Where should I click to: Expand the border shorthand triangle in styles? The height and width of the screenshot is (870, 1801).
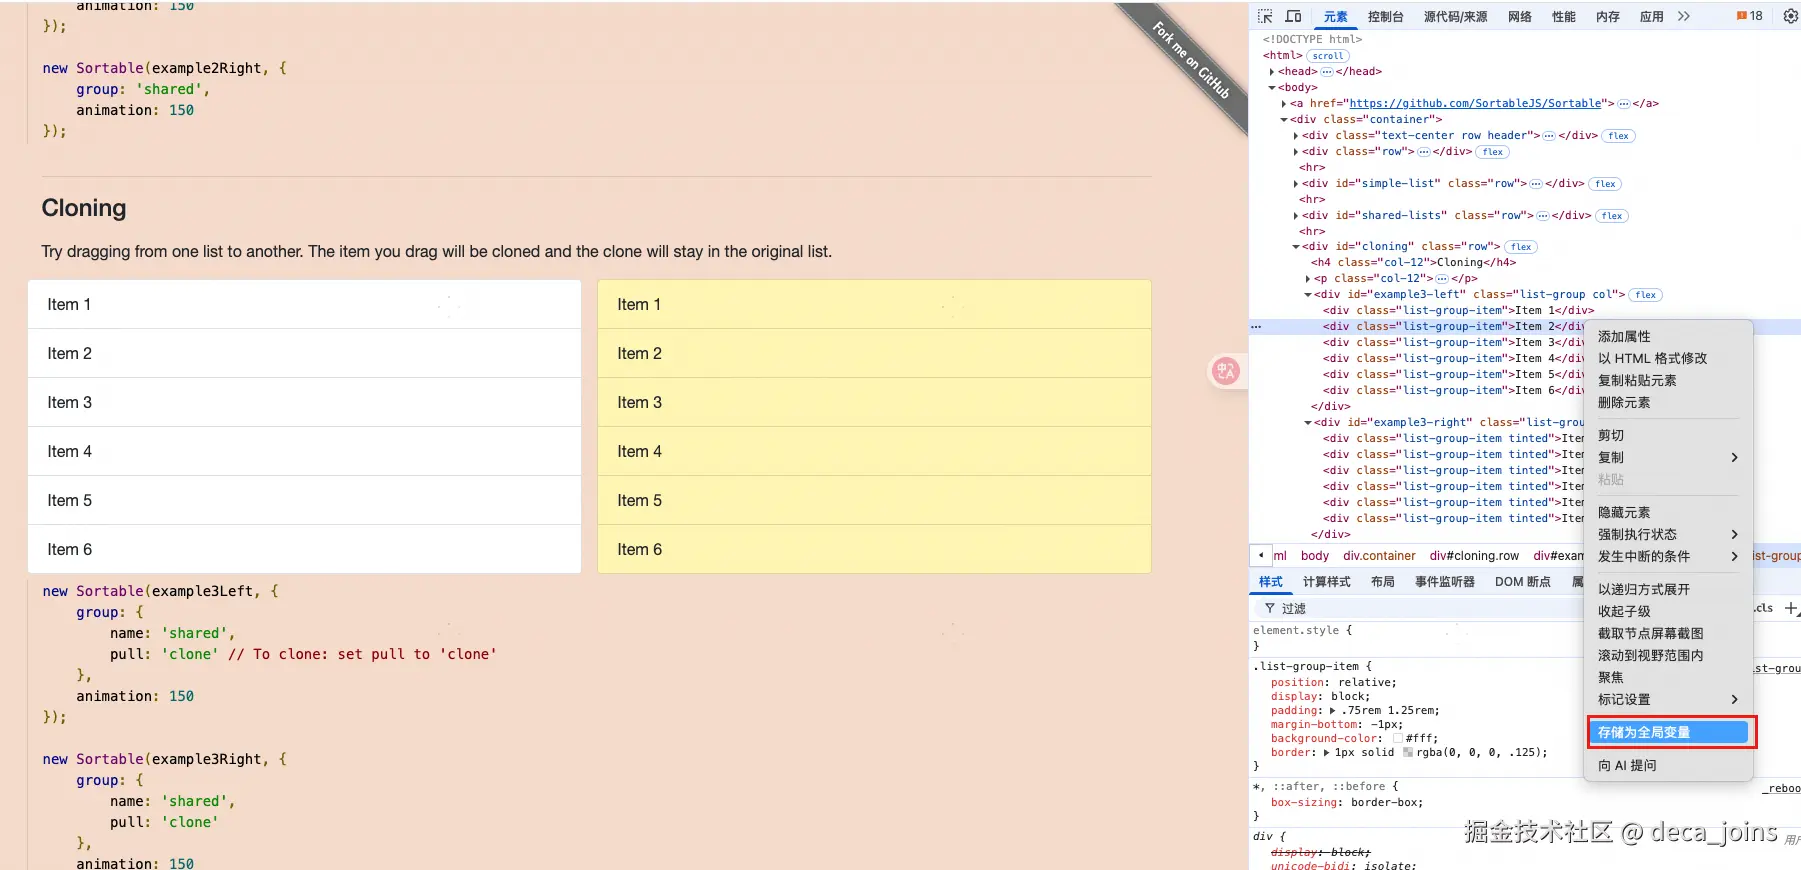pyautogui.click(x=1326, y=753)
